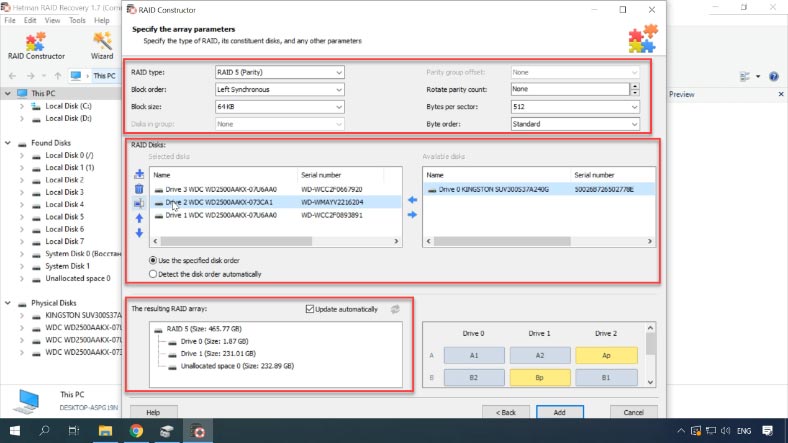Image resolution: width=788 pixels, height=443 pixels.
Task: Select Drive 3 WDC WD2500AAKX row
Action: click(275, 189)
